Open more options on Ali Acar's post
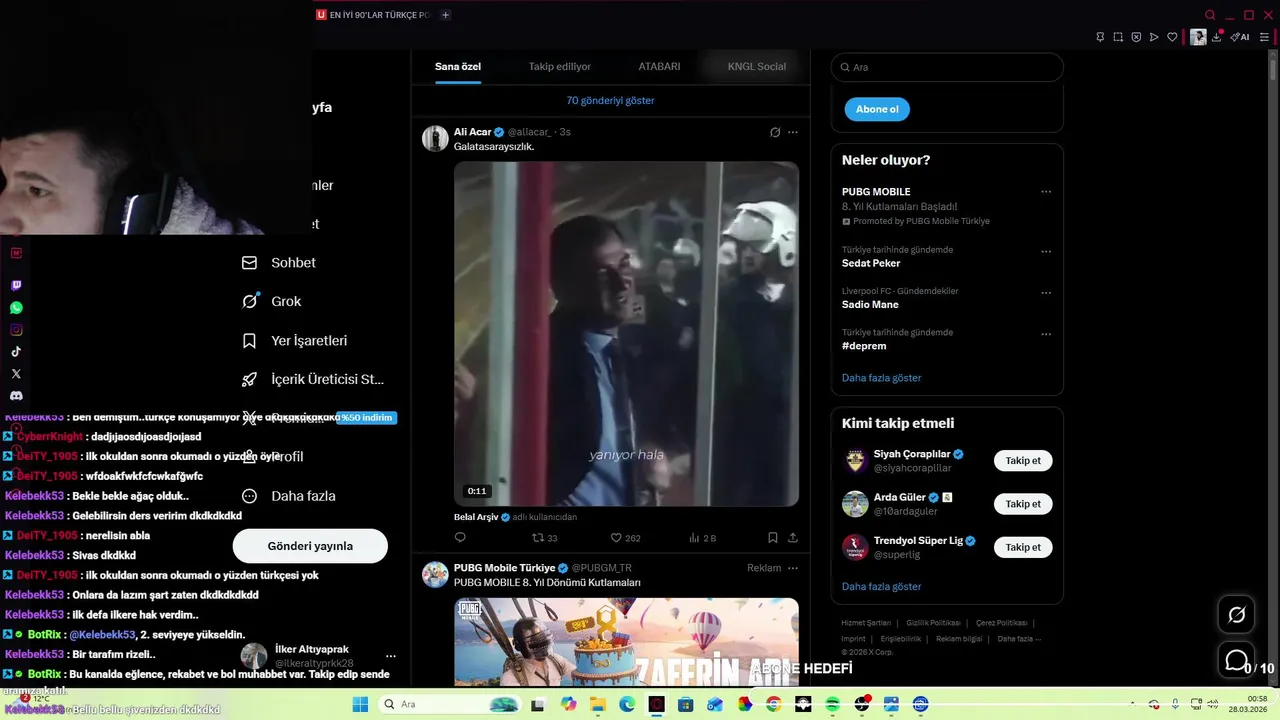 793,132
